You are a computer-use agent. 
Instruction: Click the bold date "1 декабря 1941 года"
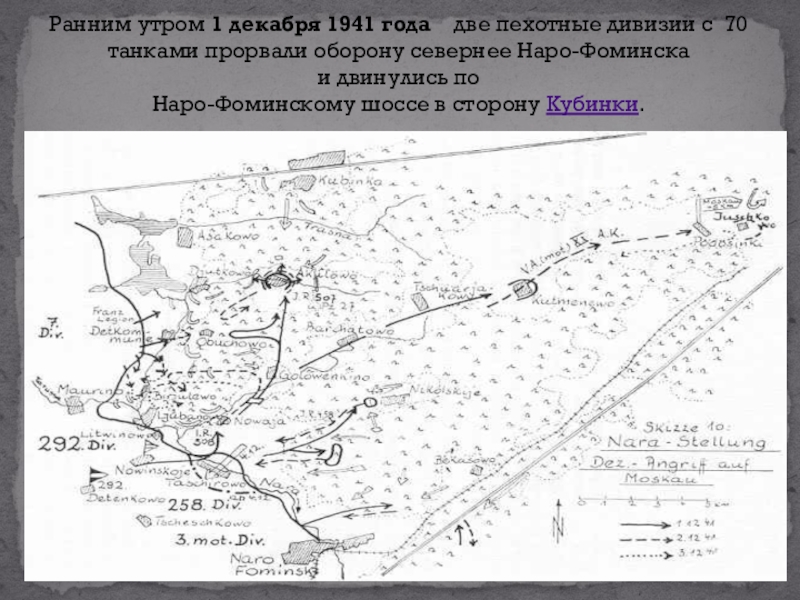point(320,24)
